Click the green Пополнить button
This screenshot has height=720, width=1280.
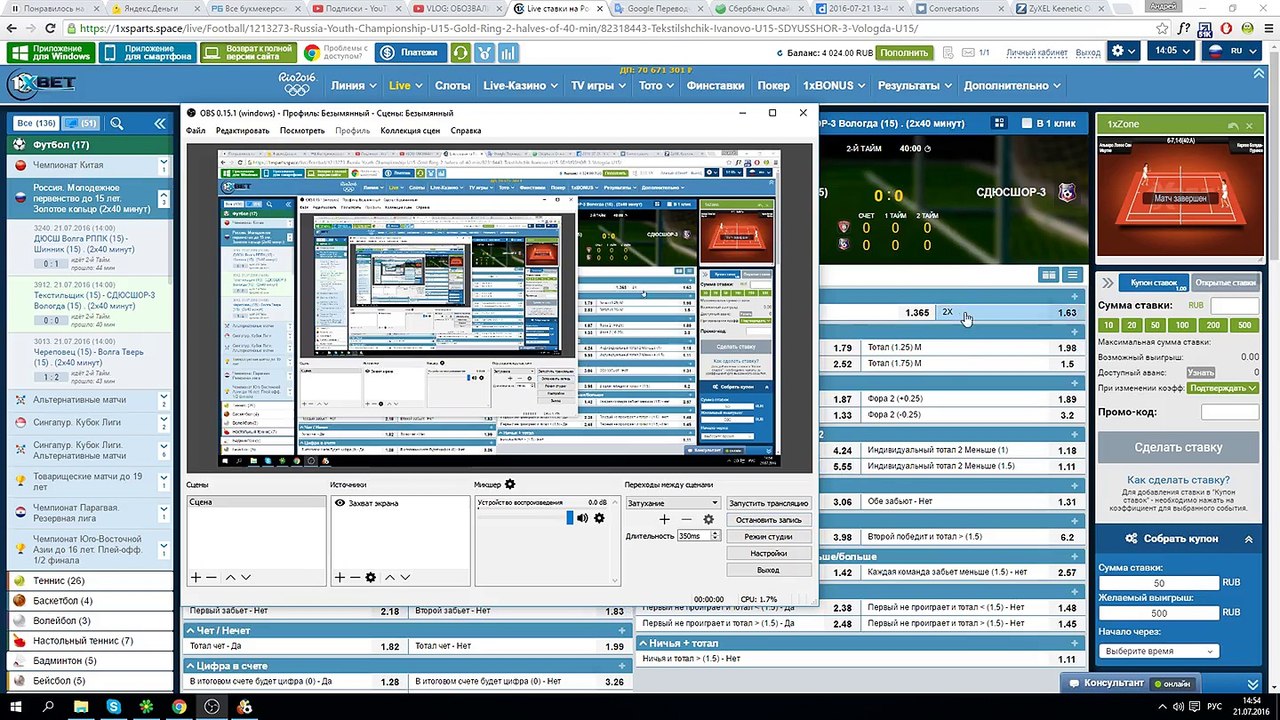point(904,52)
